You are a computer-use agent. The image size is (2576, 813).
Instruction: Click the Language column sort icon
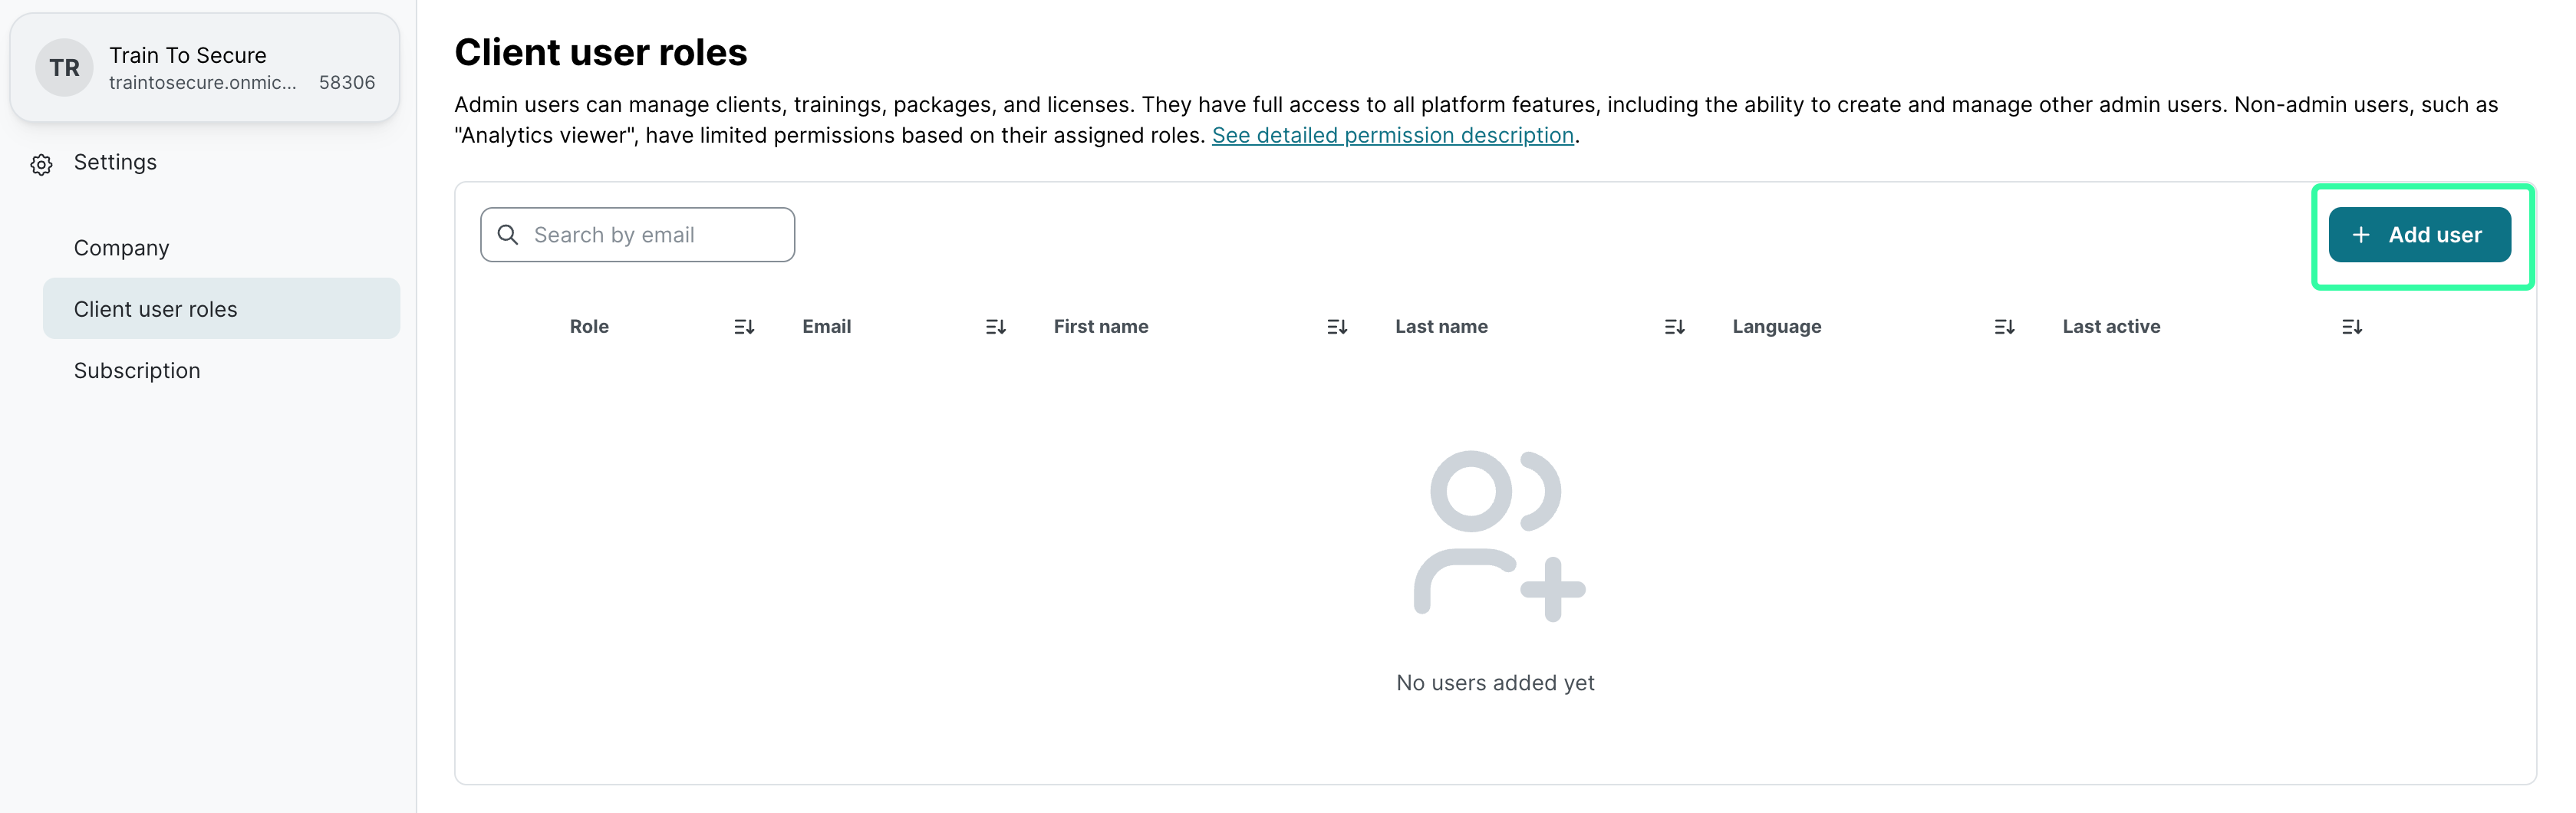pos(2004,327)
